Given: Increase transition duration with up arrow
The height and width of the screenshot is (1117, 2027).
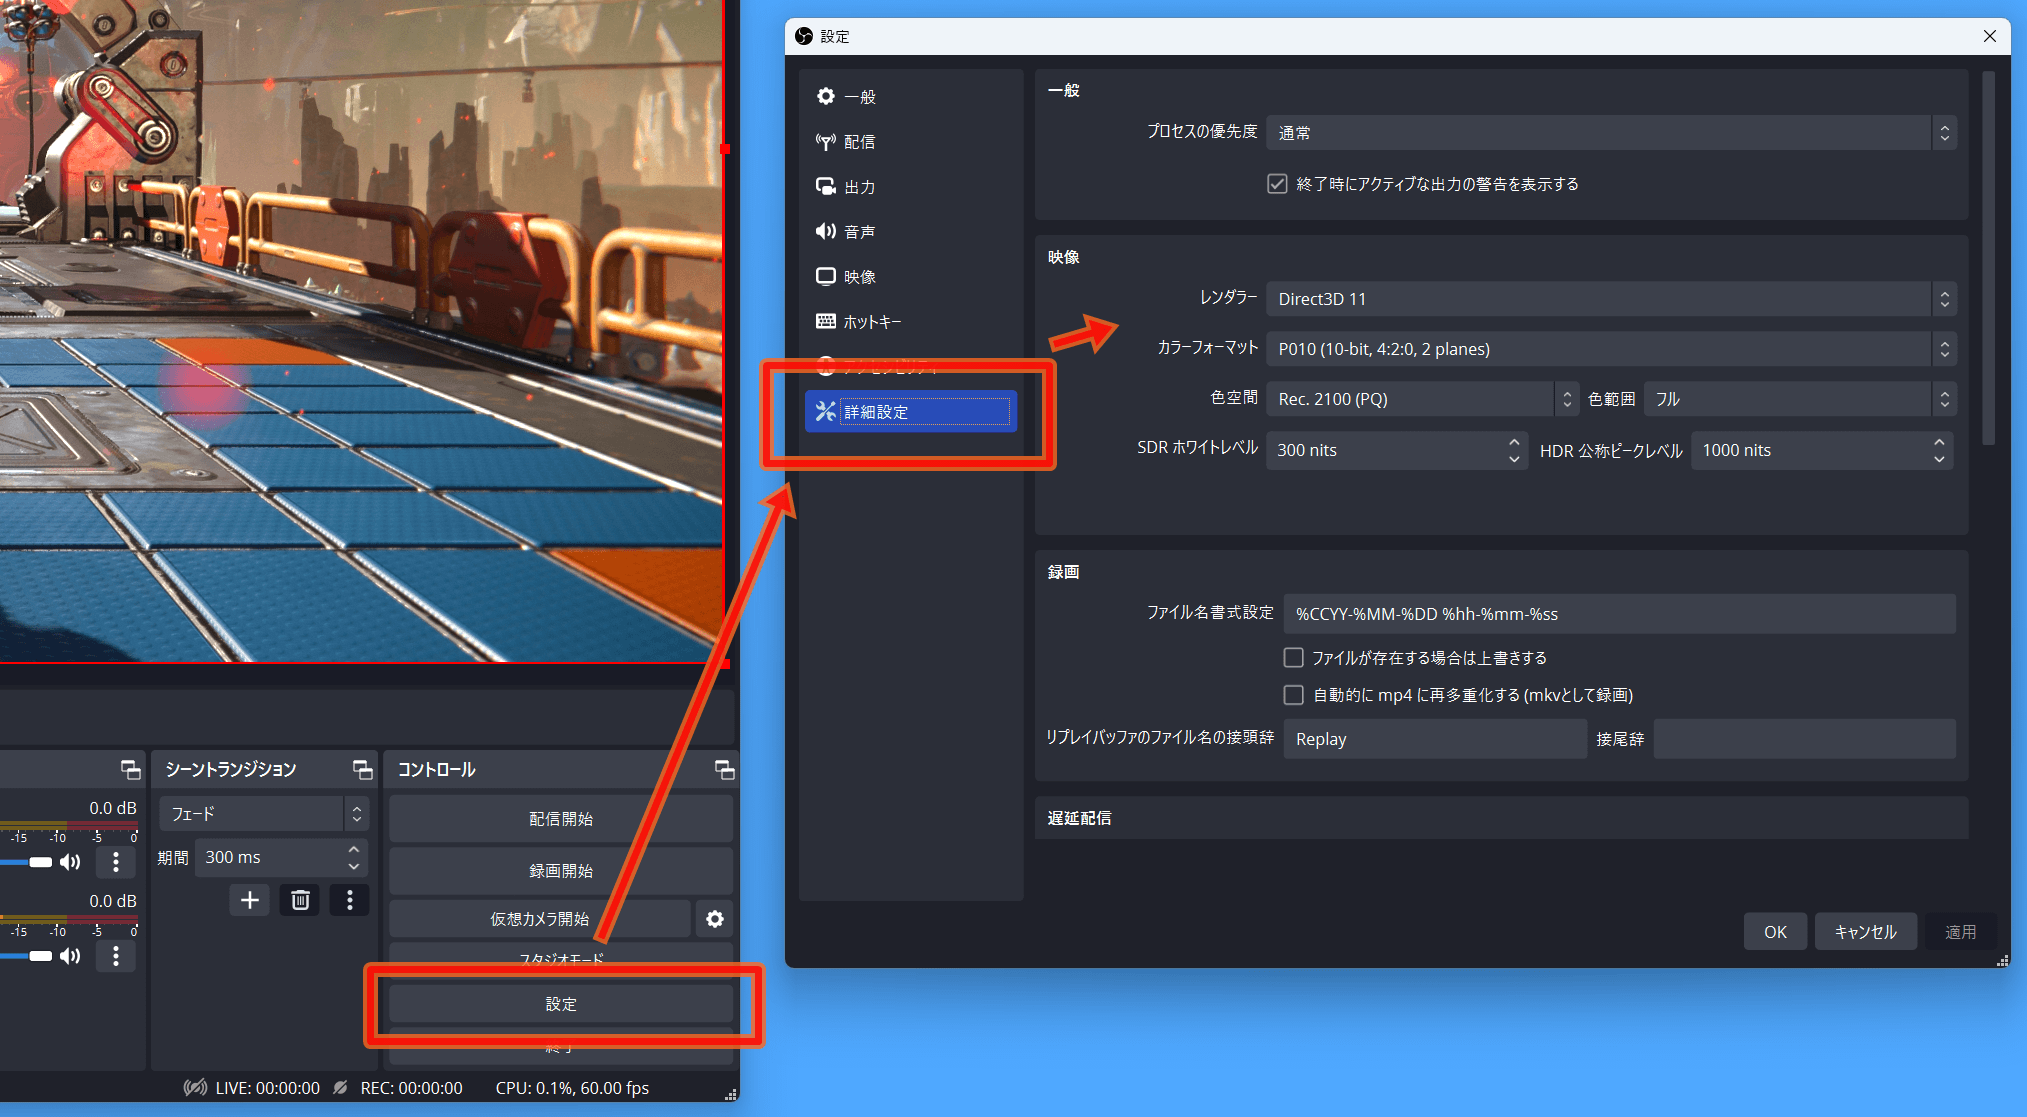Looking at the screenshot, I should coord(354,849).
